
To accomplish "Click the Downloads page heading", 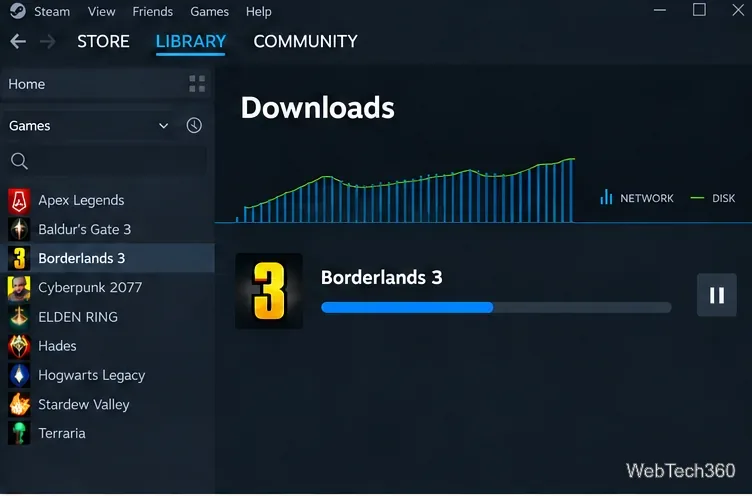I will [317, 107].
